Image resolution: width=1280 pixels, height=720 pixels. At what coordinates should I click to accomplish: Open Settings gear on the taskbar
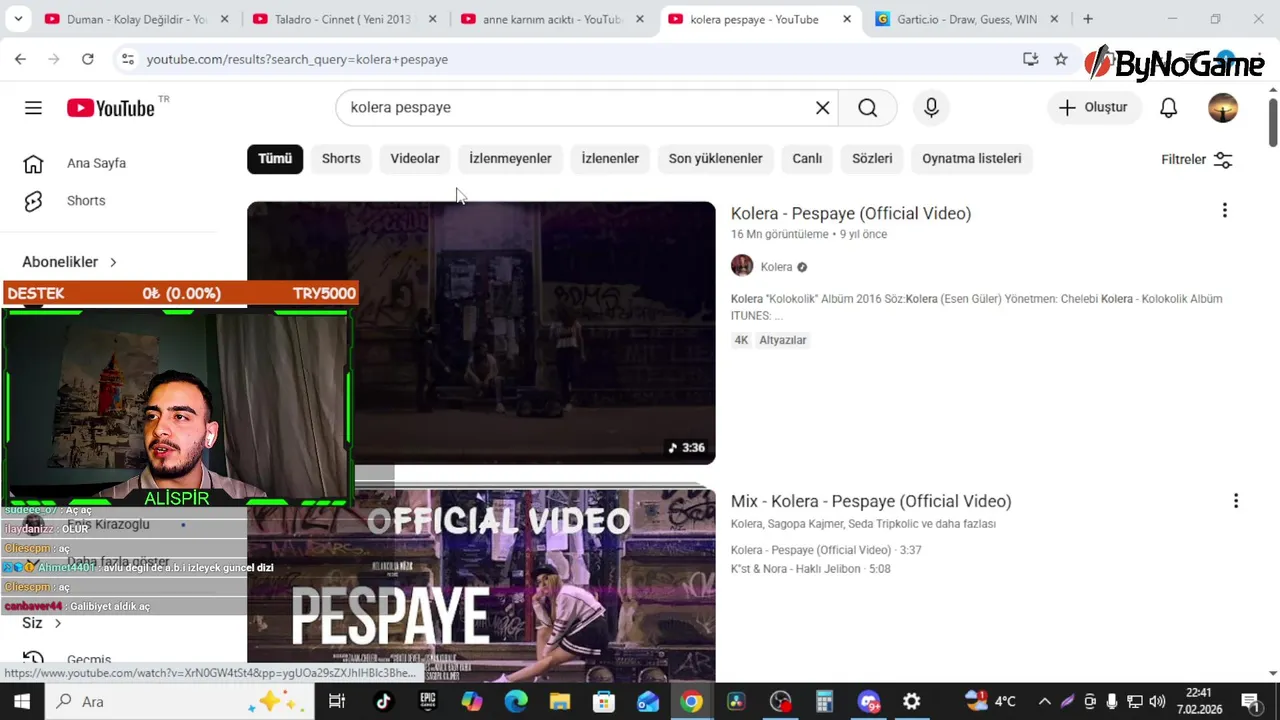pyautogui.click(x=912, y=701)
